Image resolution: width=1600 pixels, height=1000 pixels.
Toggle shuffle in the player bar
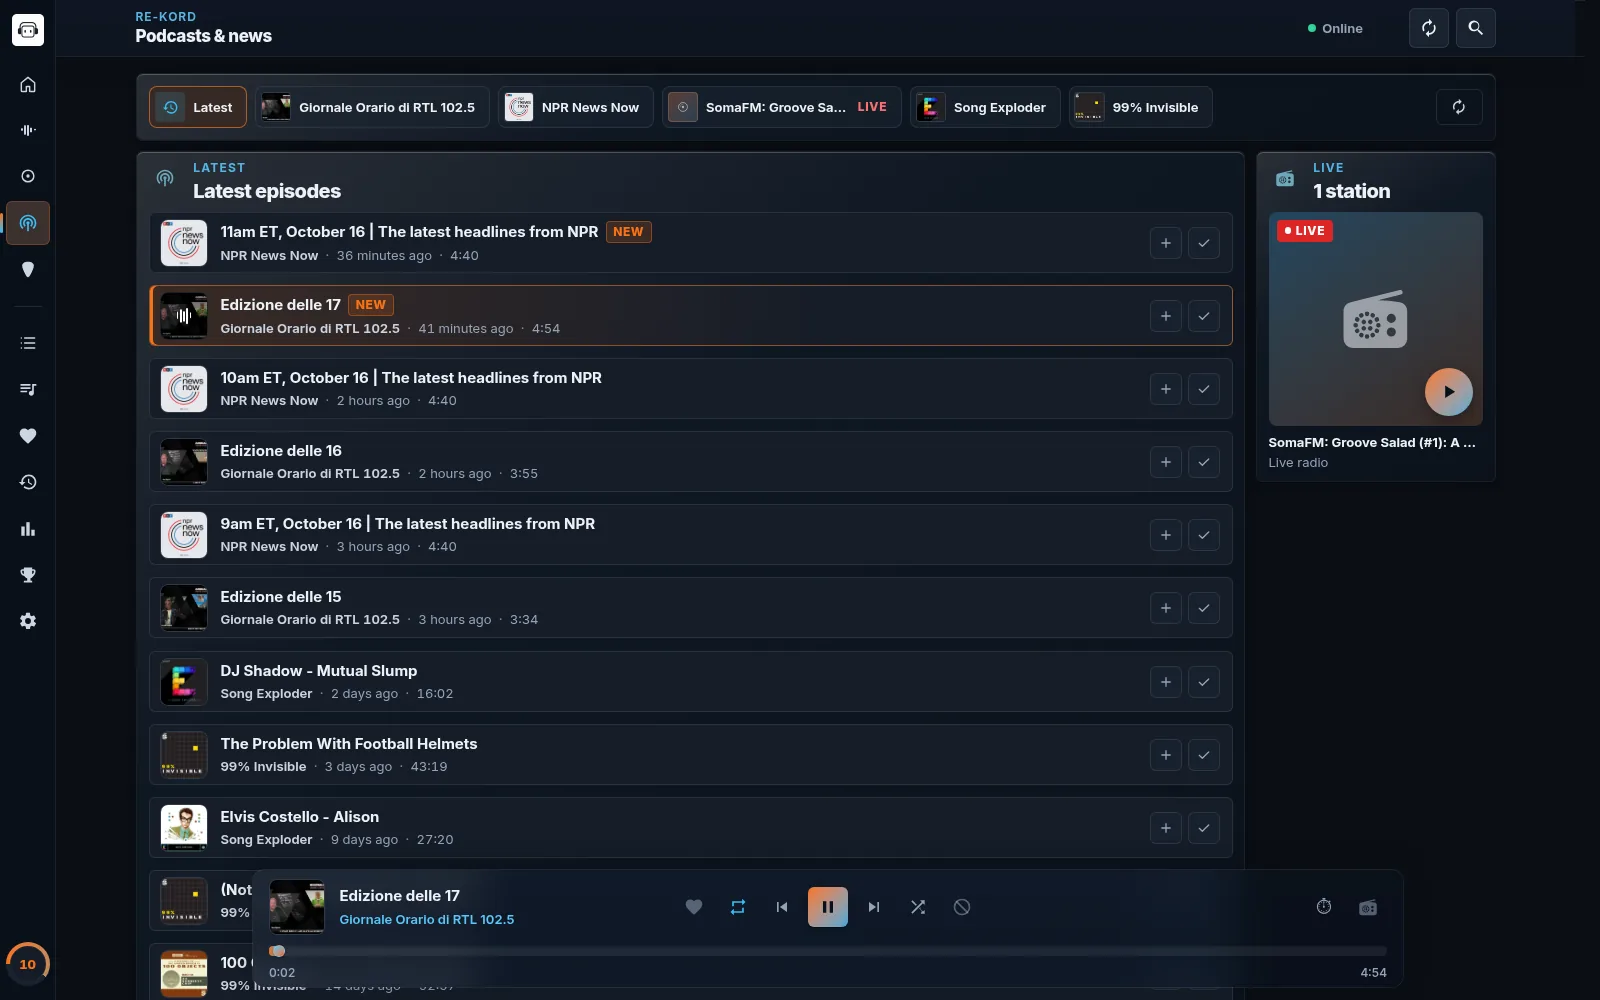pos(918,907)
